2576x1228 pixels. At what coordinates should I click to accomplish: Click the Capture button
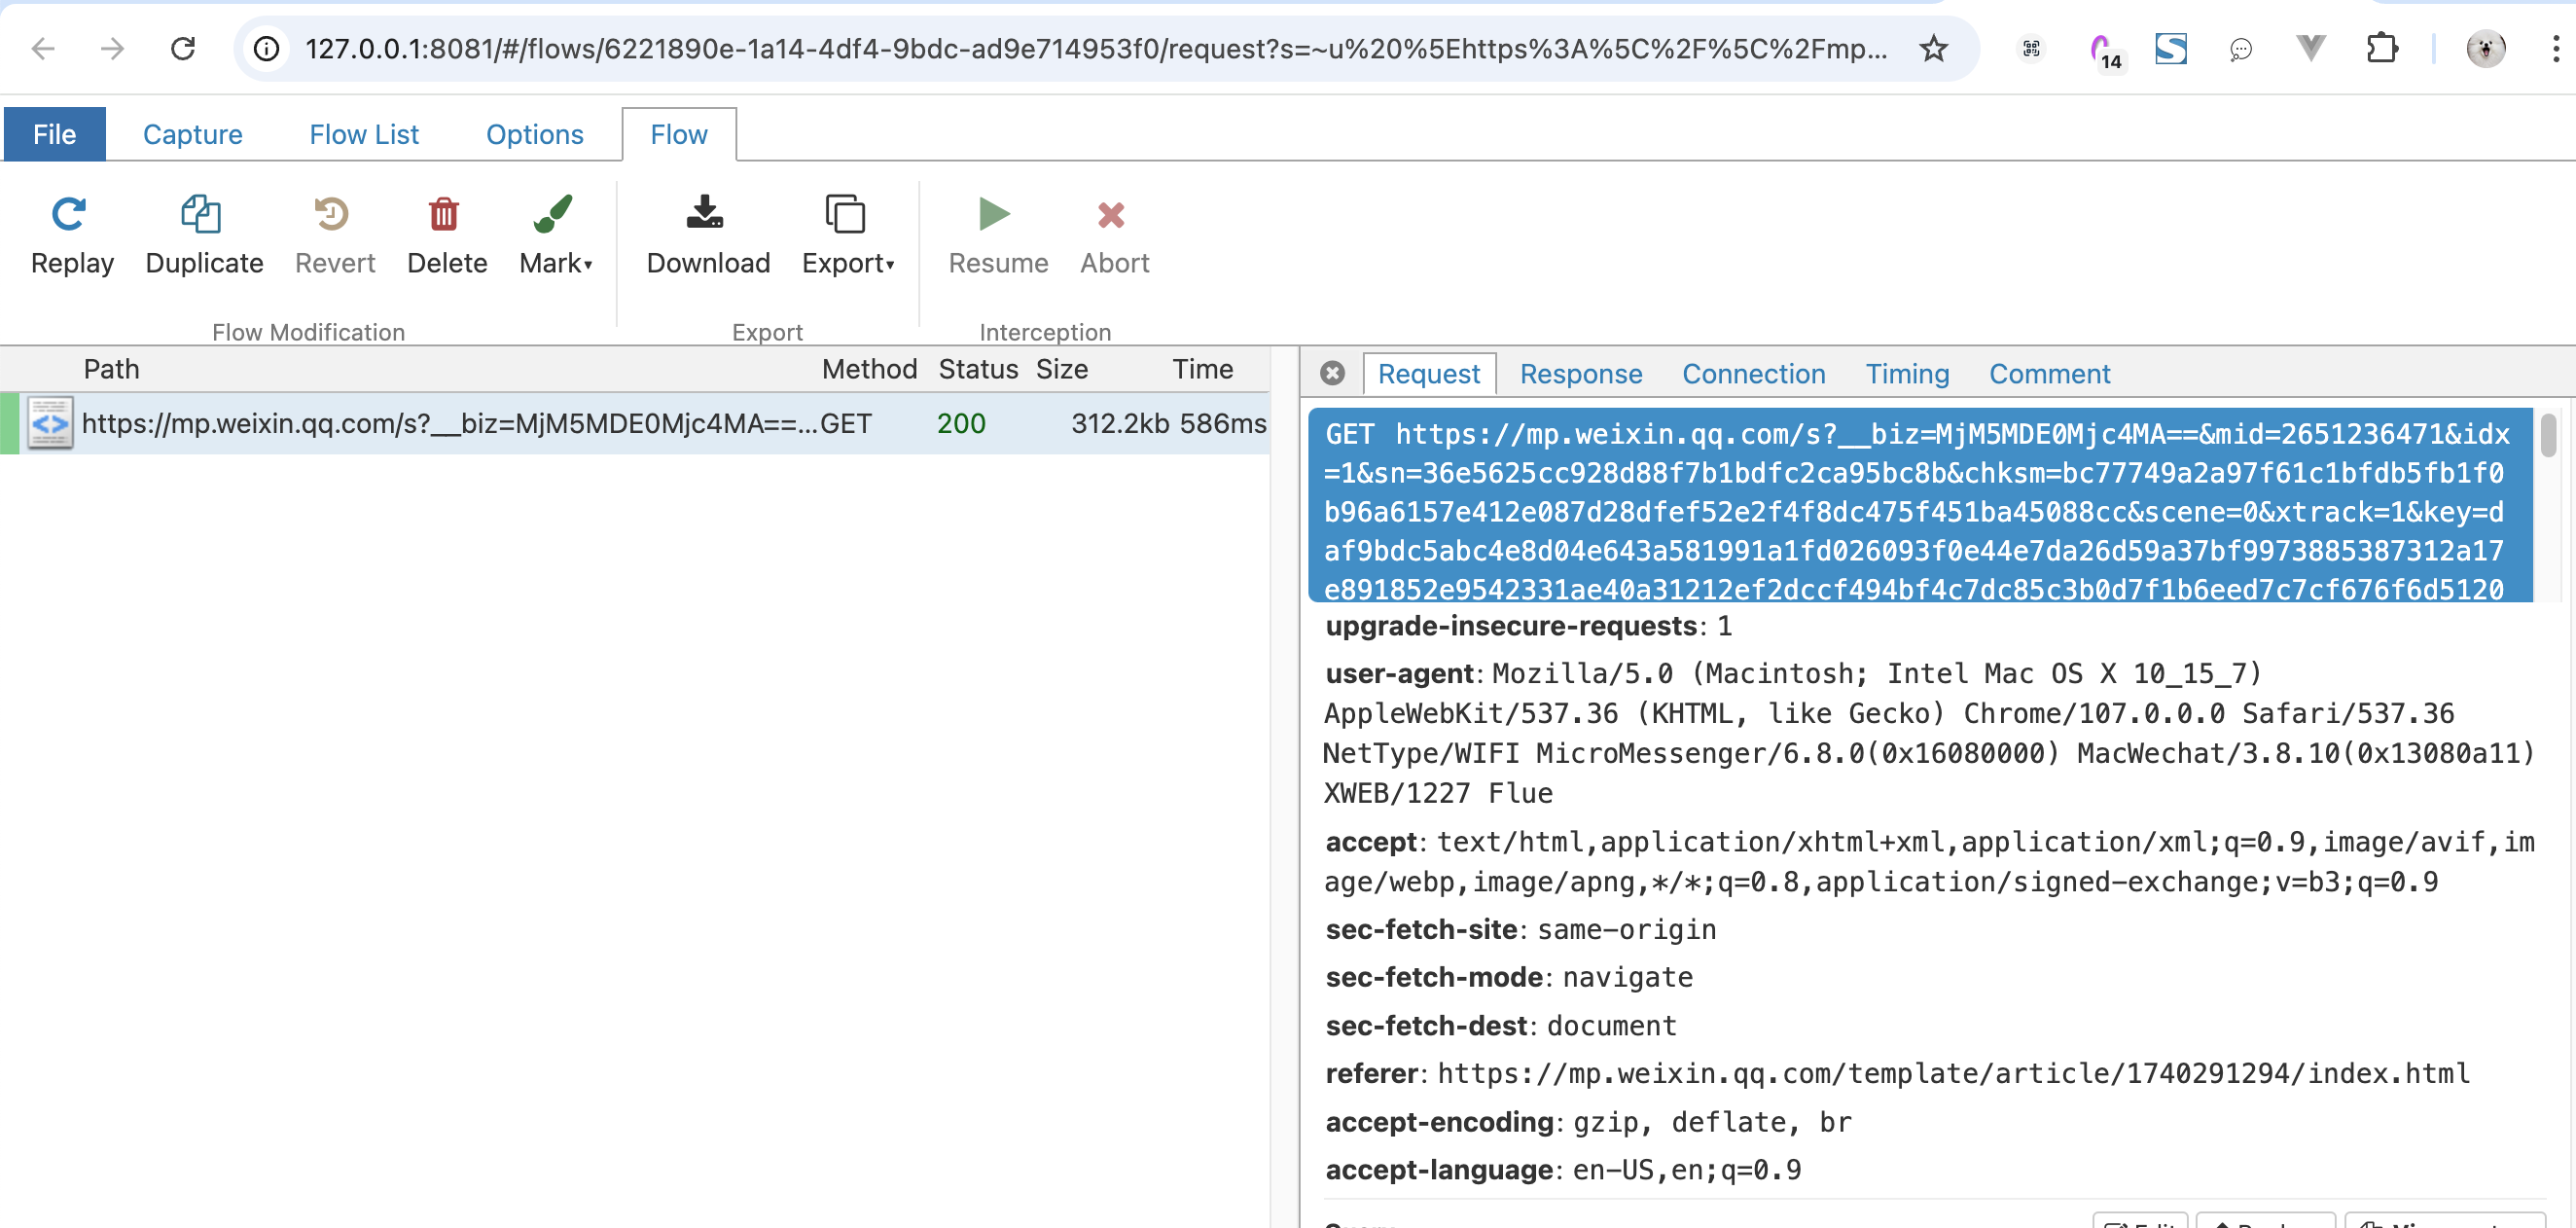pos(194,133)
